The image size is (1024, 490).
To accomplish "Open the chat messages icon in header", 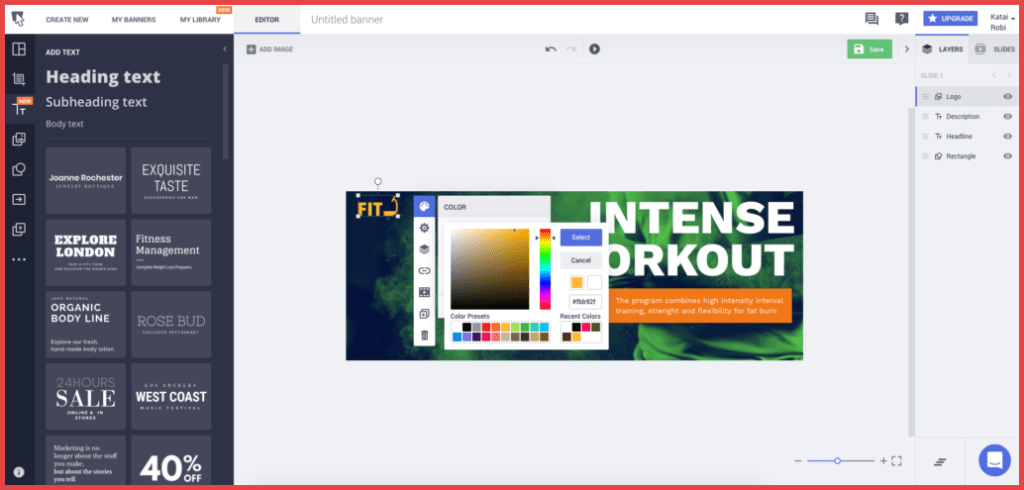I will 871,18.
